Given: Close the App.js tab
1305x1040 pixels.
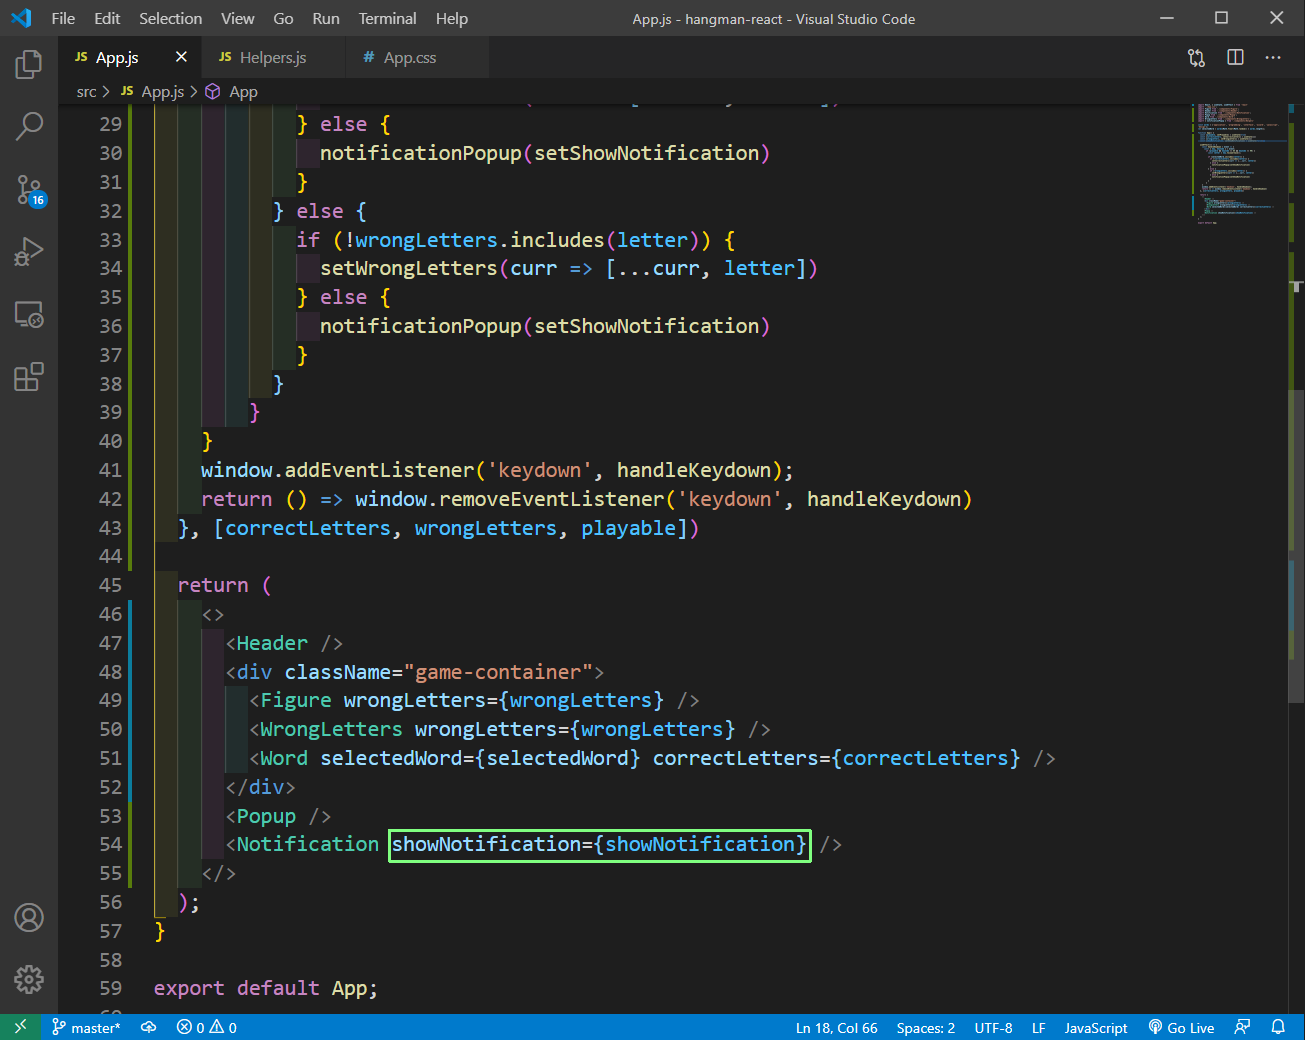Looking at the screenshot, I should click(x=181, y=57).
